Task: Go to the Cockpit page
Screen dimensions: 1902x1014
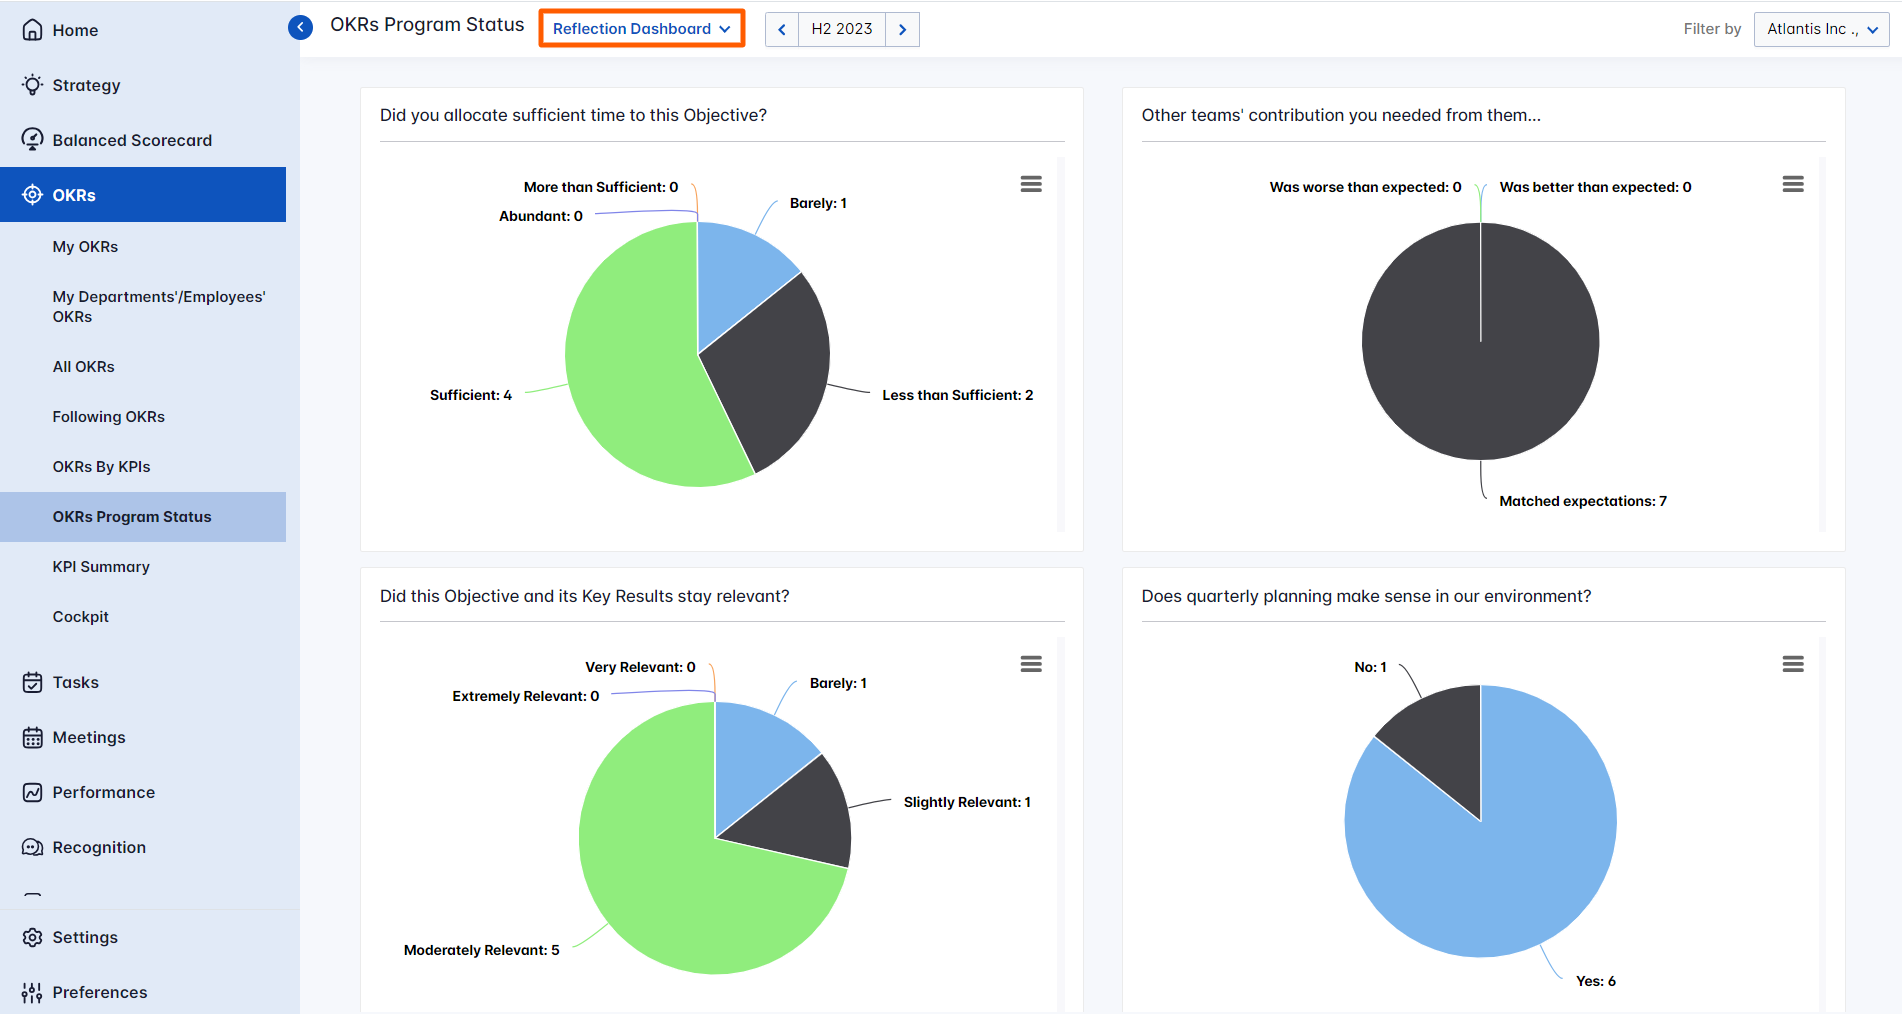Action: (x=80, y=616)
